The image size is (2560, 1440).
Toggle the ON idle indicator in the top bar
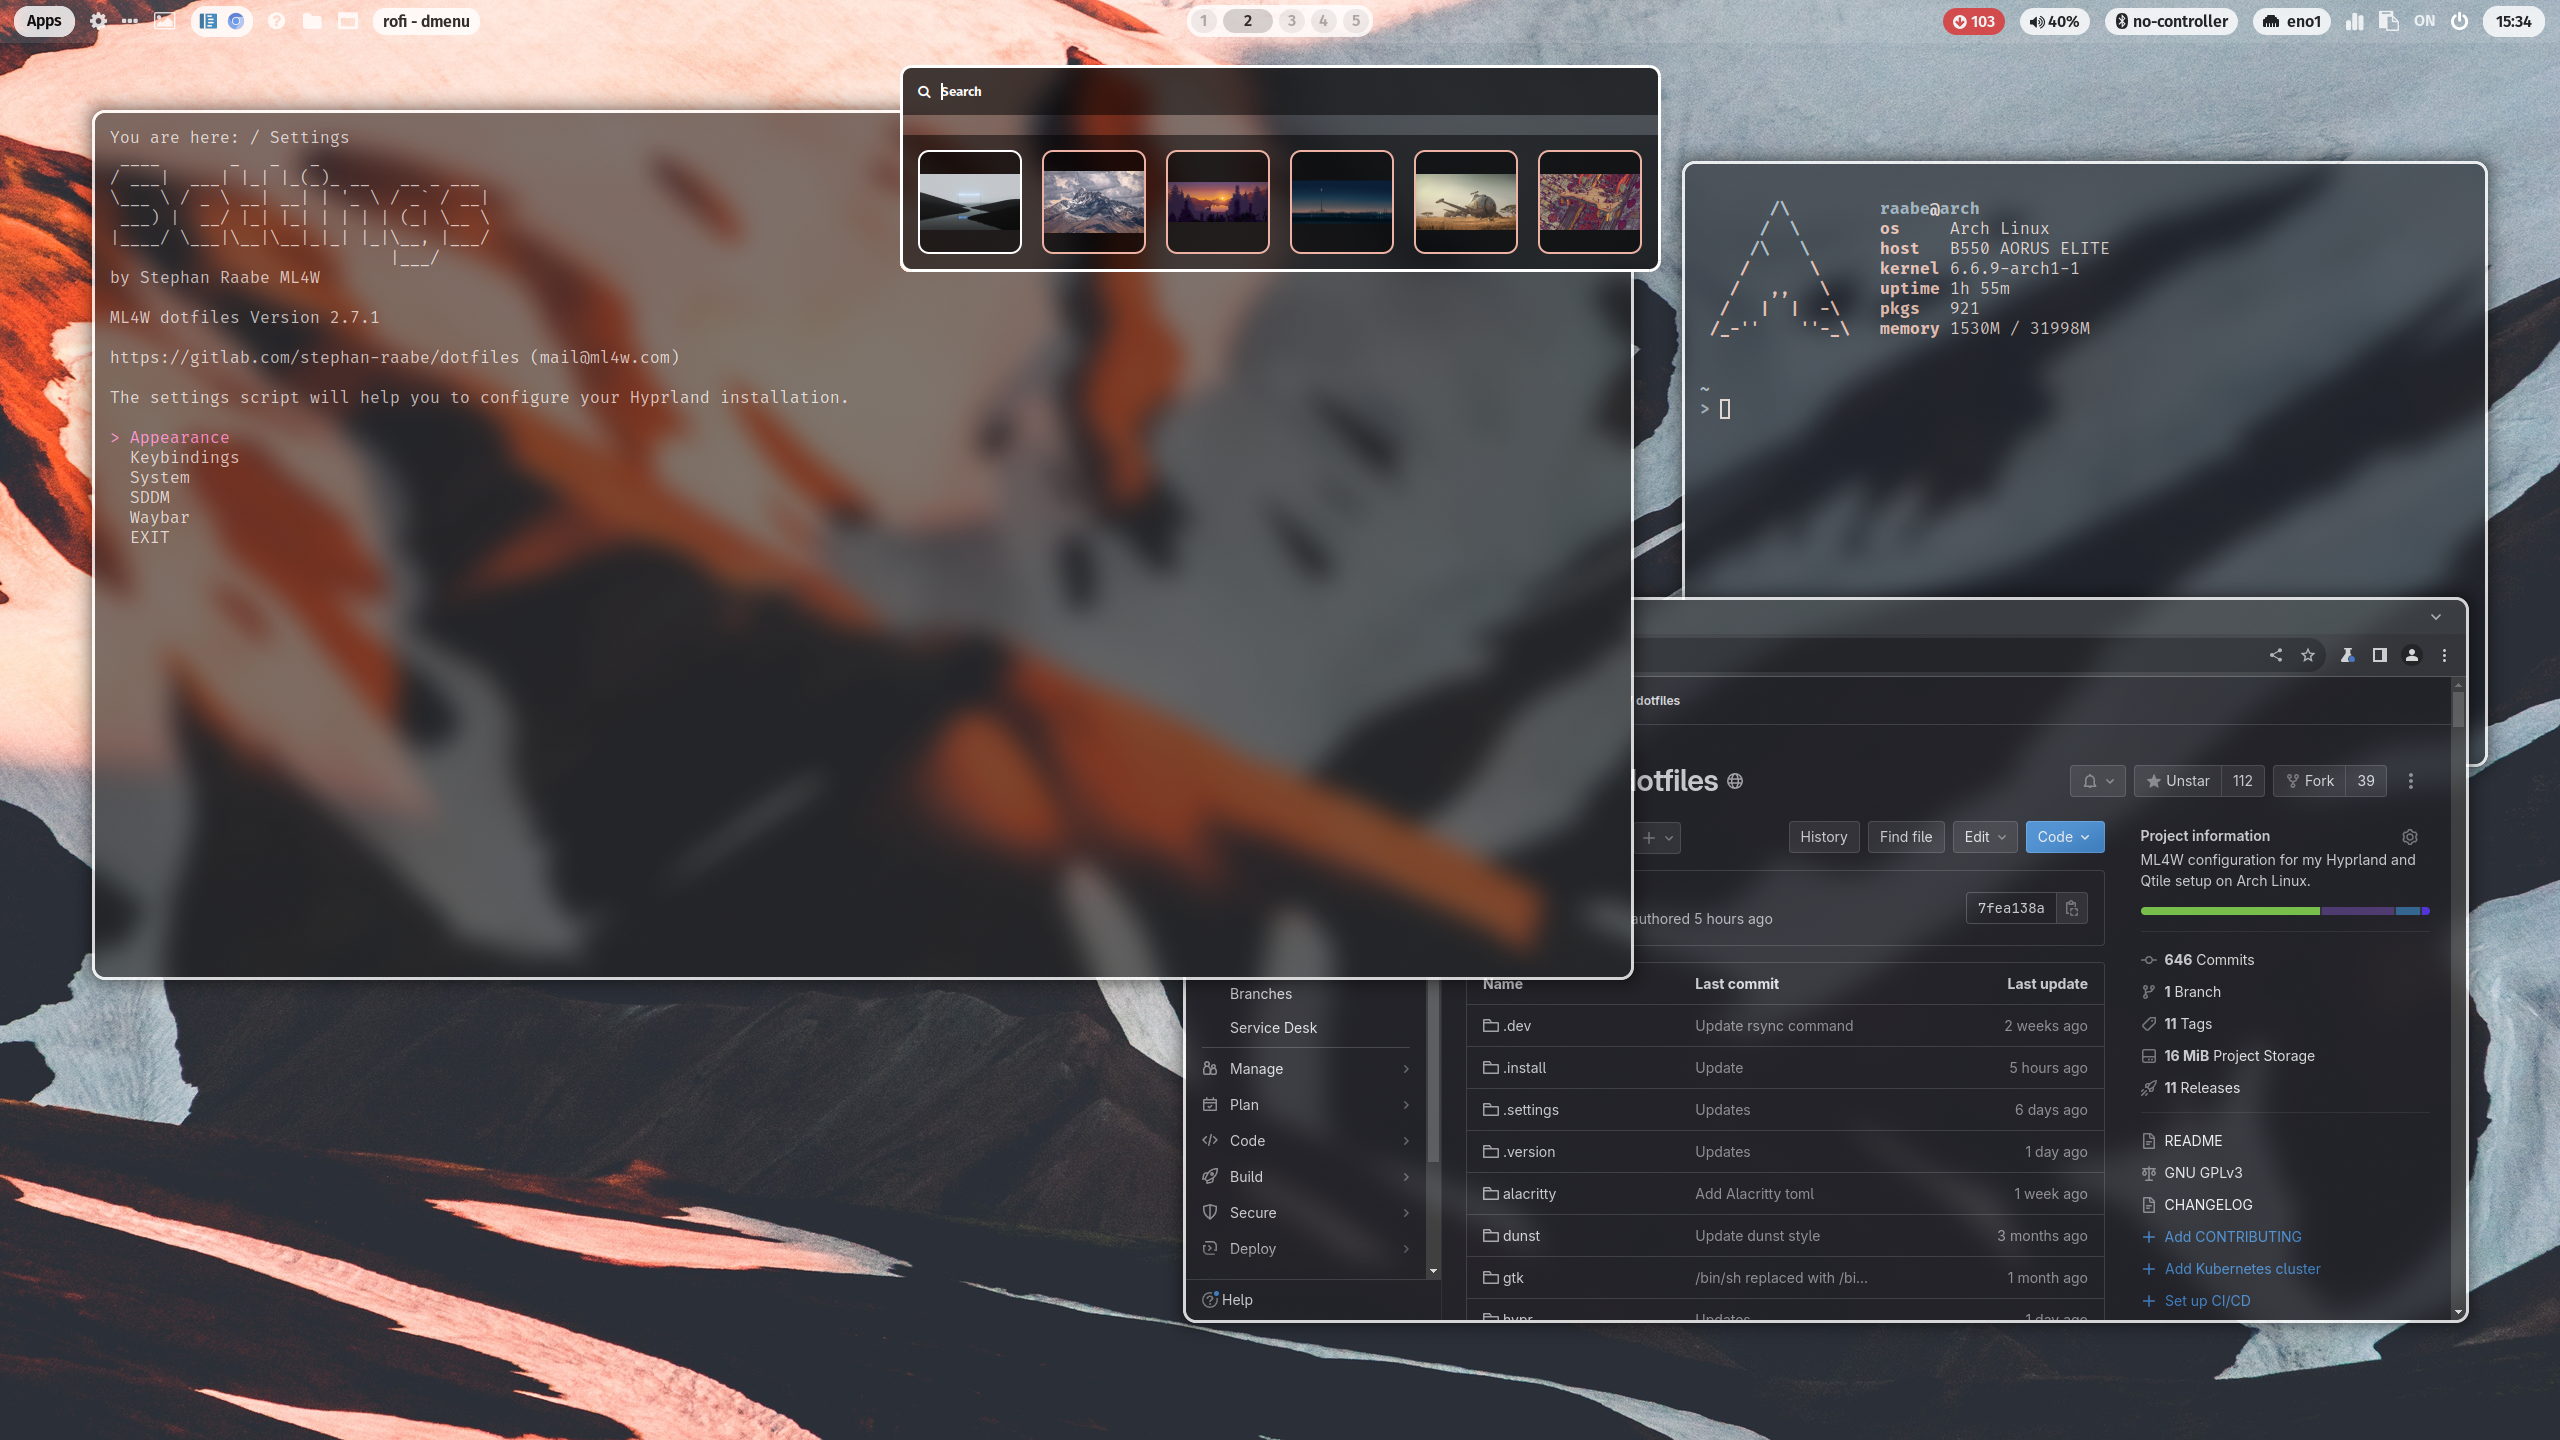click(2425, 21)
